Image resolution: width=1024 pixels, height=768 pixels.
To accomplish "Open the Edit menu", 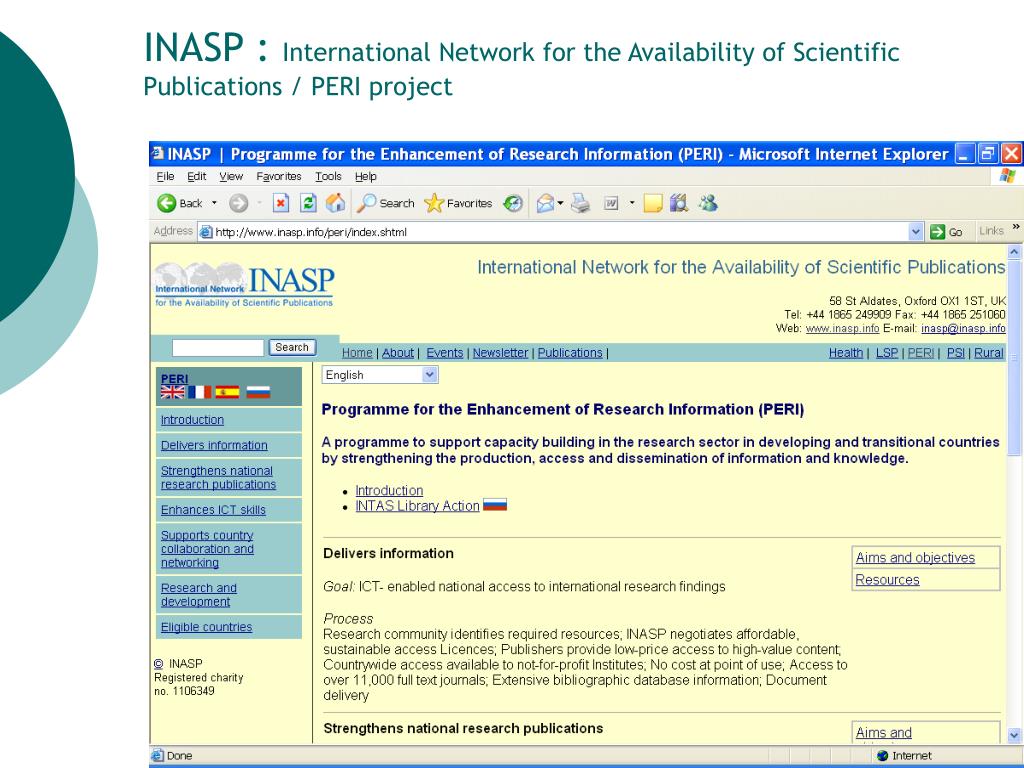I will (197, 176).
